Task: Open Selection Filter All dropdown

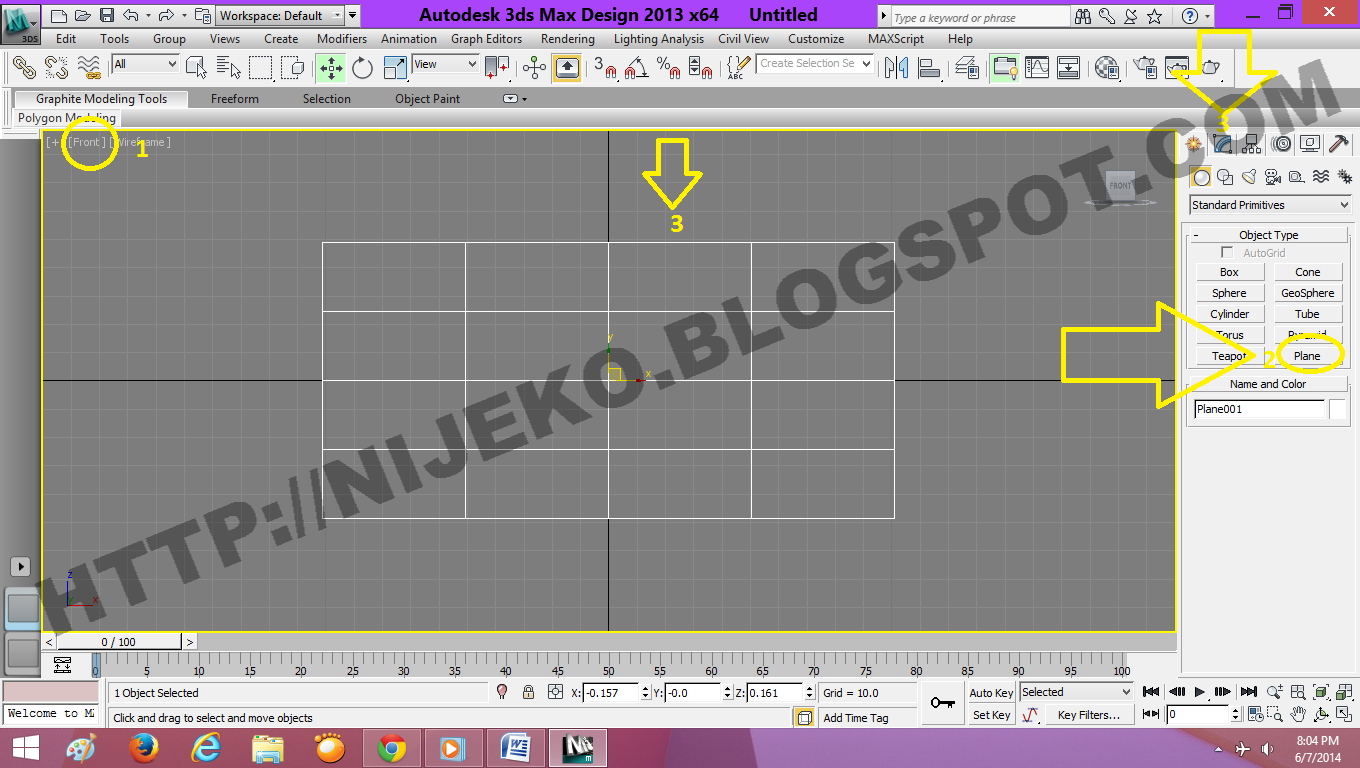Action: coord(145,64)
